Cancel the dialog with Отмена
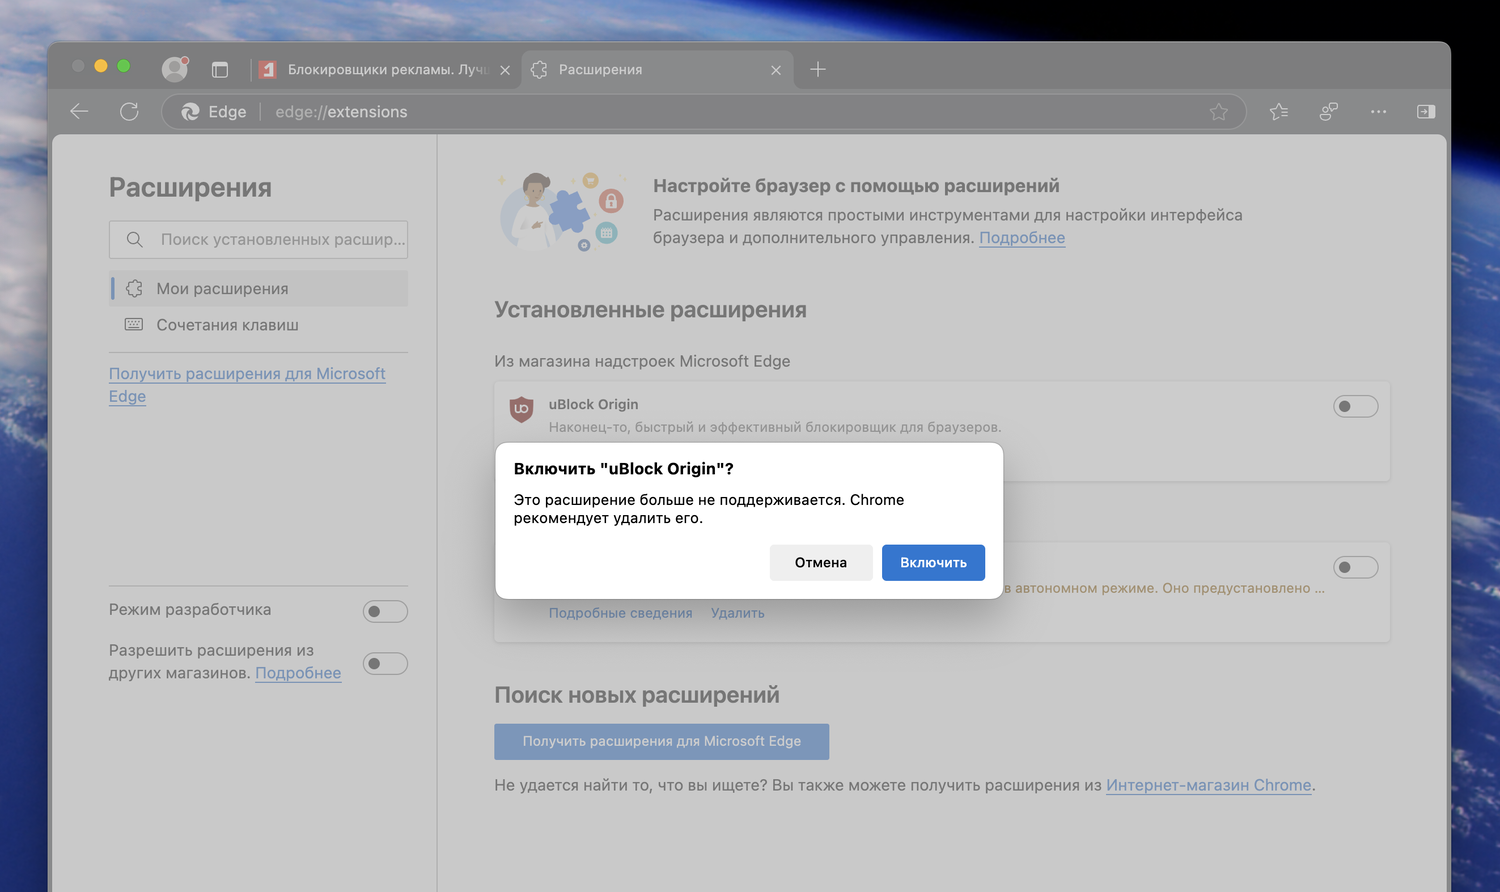1500x892 pixels. click(x=821, y=563)
